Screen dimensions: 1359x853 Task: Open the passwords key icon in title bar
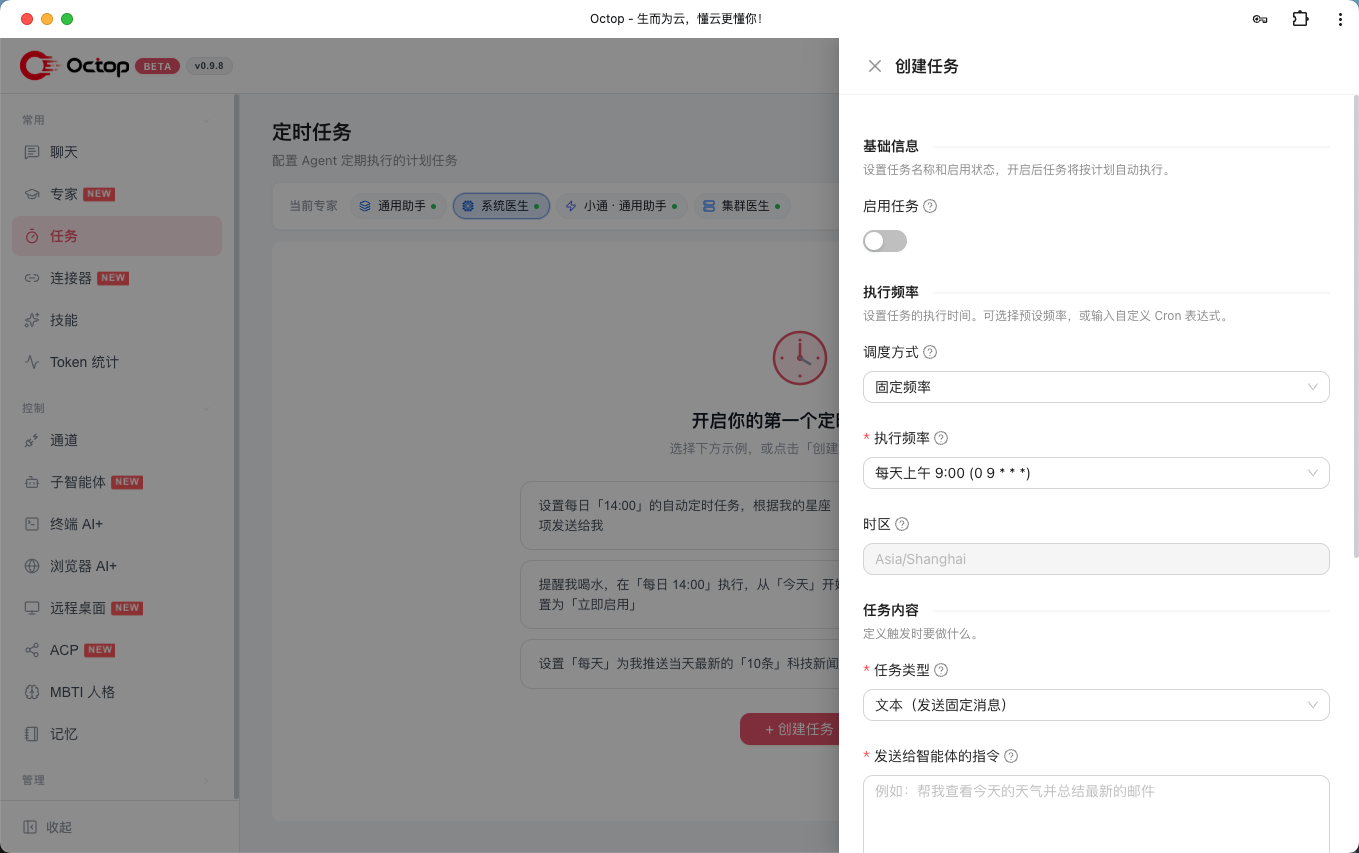coord(1260,19)
